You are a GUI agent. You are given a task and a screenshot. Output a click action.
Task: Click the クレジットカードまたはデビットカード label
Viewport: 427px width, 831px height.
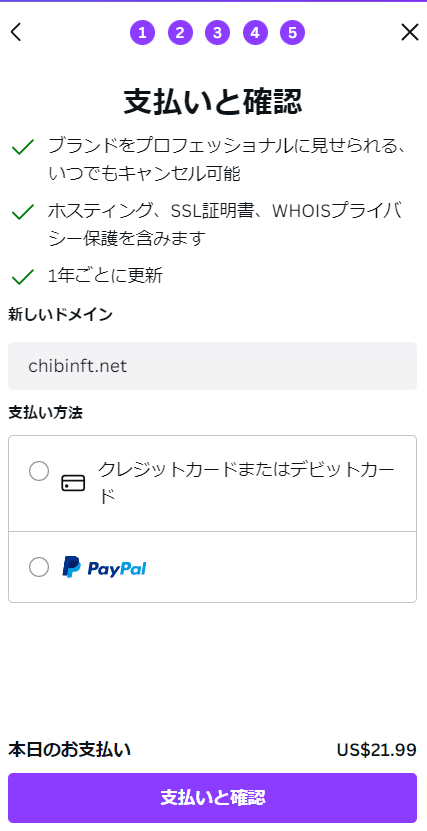click(246, 483)
